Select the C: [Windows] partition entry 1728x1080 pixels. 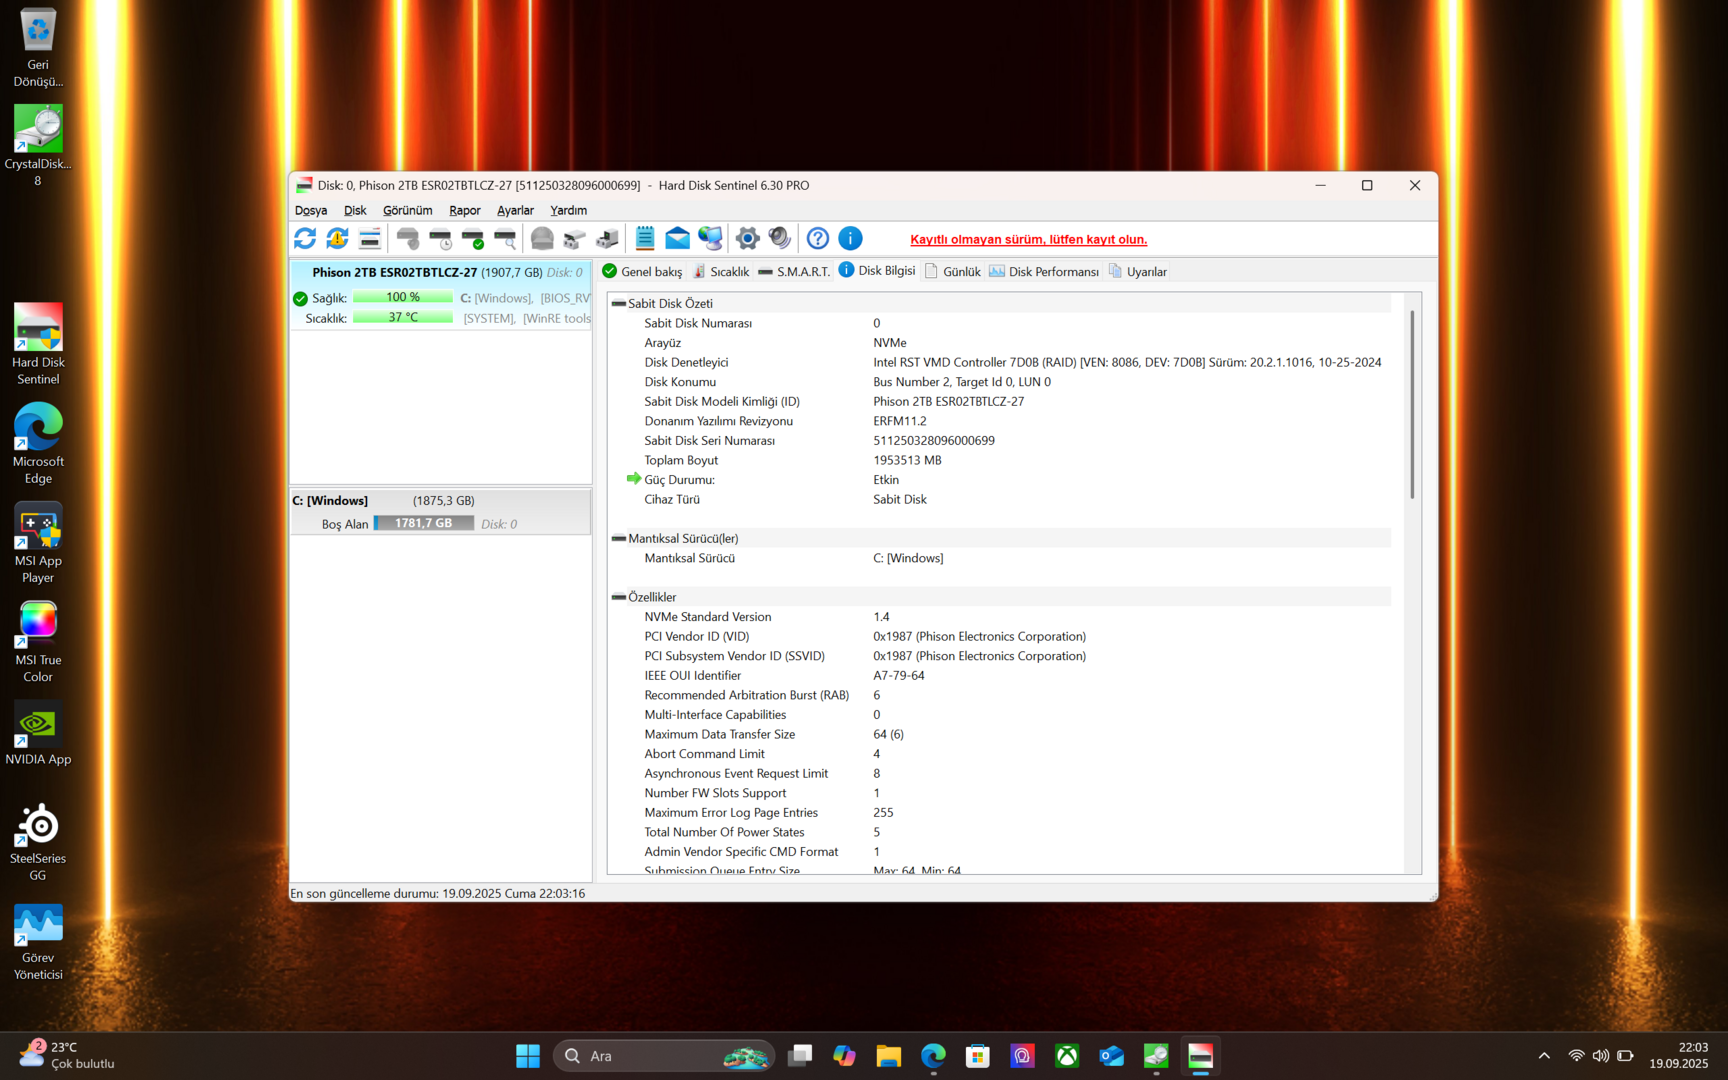point(441,511)
